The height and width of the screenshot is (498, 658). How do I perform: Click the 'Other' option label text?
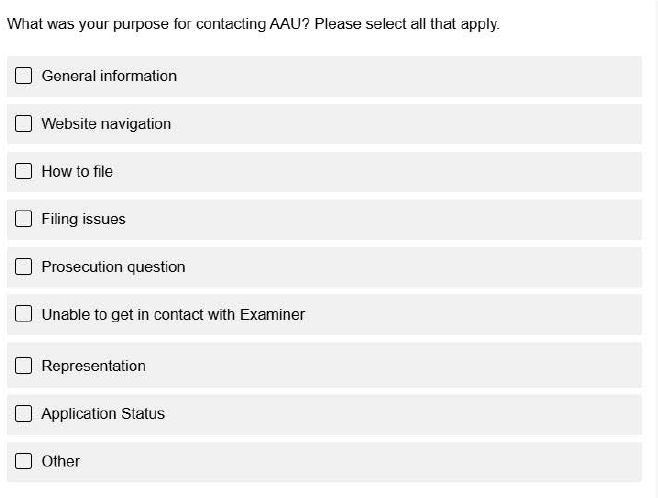(x=60, y=461)
